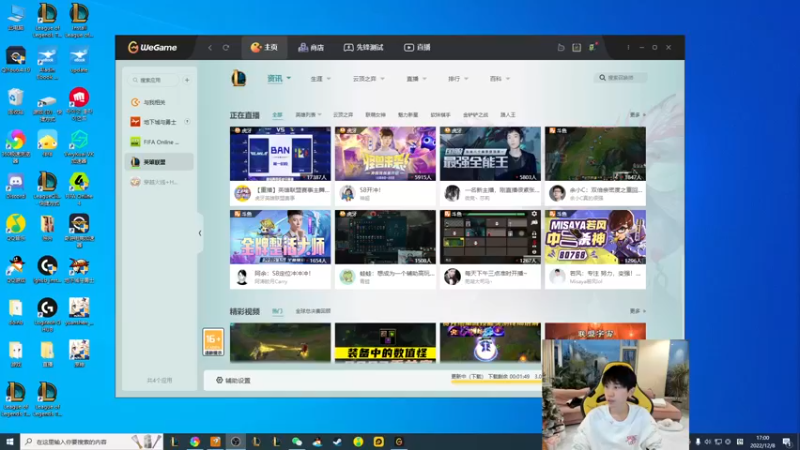The height and width of the screenshot is (450, 800).
Task: Click the sidebar app search field
Action: (154, 80)
